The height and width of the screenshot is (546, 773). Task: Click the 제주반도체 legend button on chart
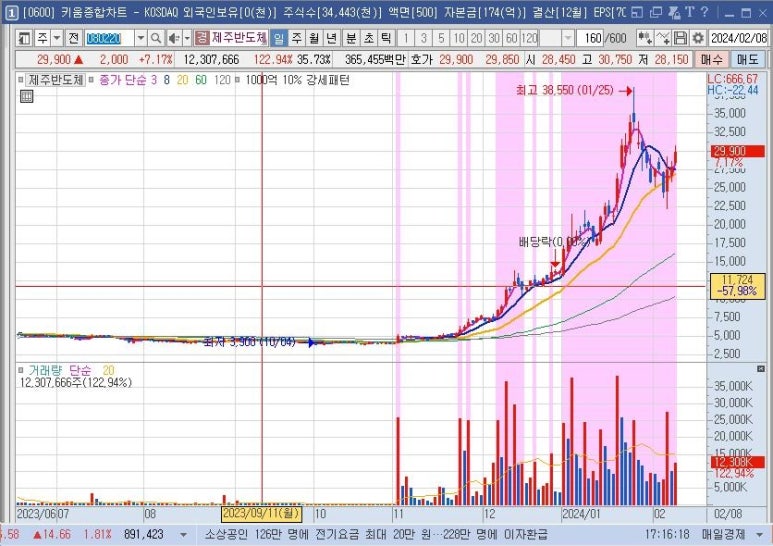pyautogui.click(x=55, y=80)
